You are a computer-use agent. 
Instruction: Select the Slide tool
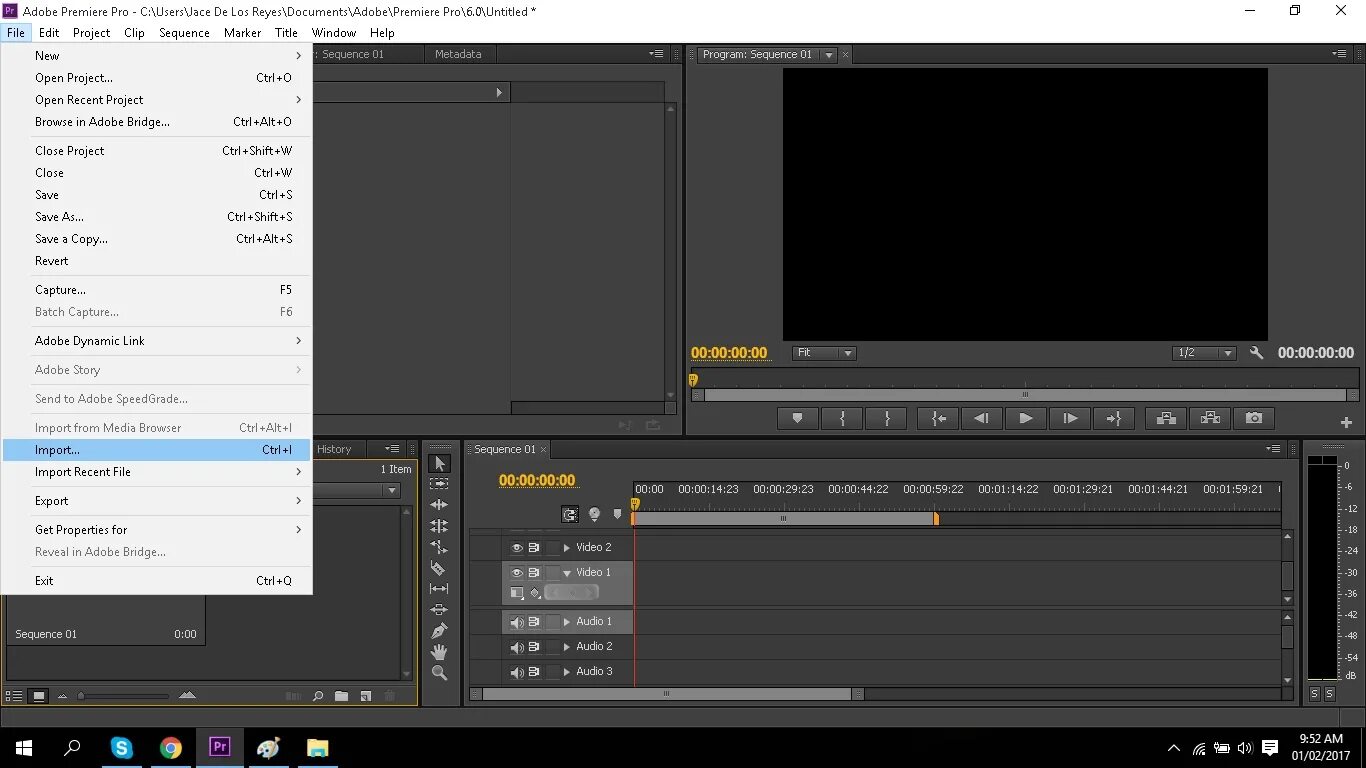pyautogui.click(x=439, y=610)
